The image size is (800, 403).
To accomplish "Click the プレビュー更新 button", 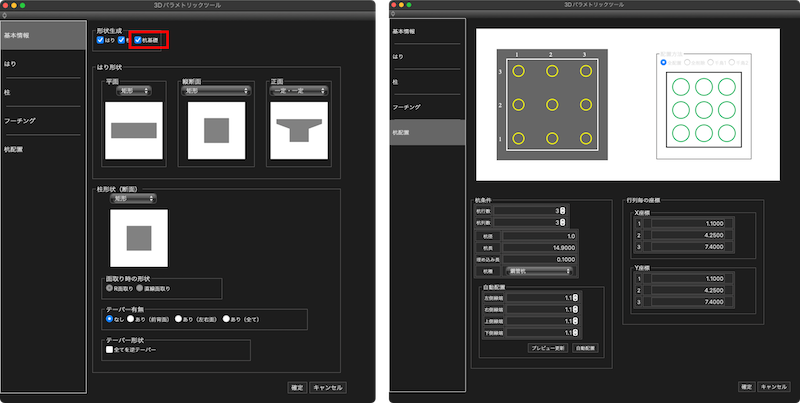I will tap(548, 347).
